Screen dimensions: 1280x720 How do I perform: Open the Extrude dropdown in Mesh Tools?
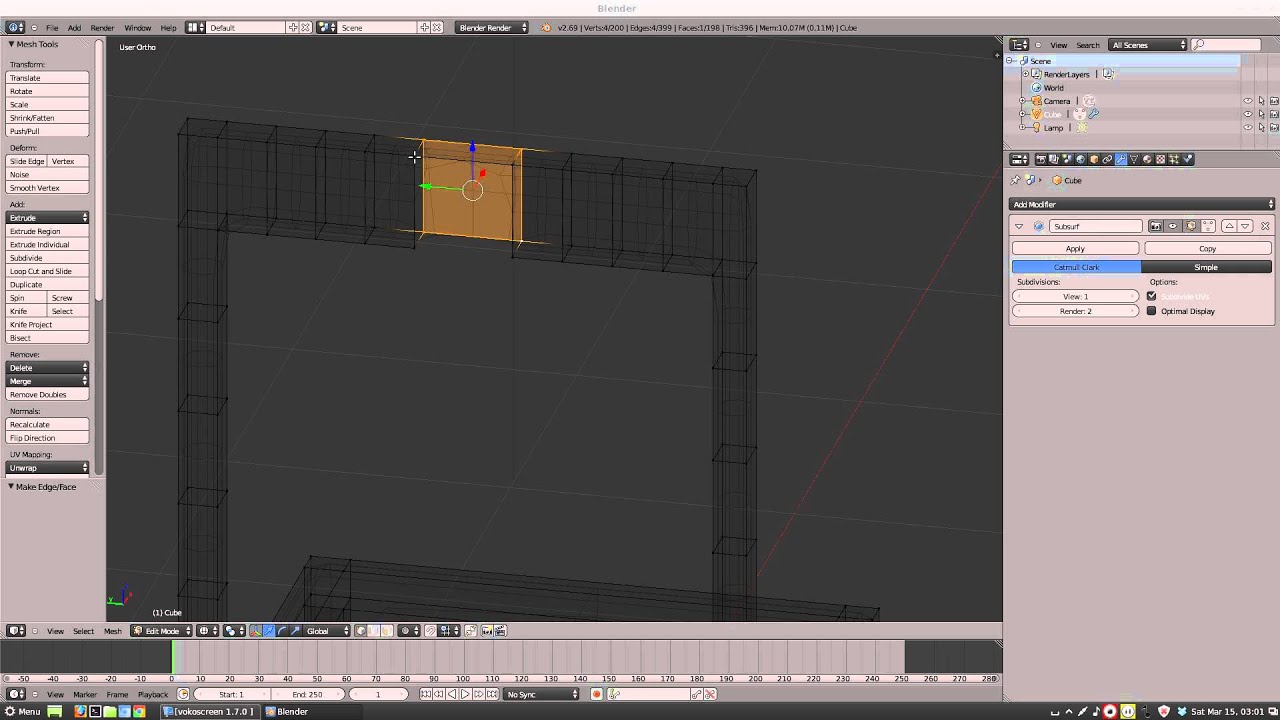pyautogui.click(x=48, y=218)
